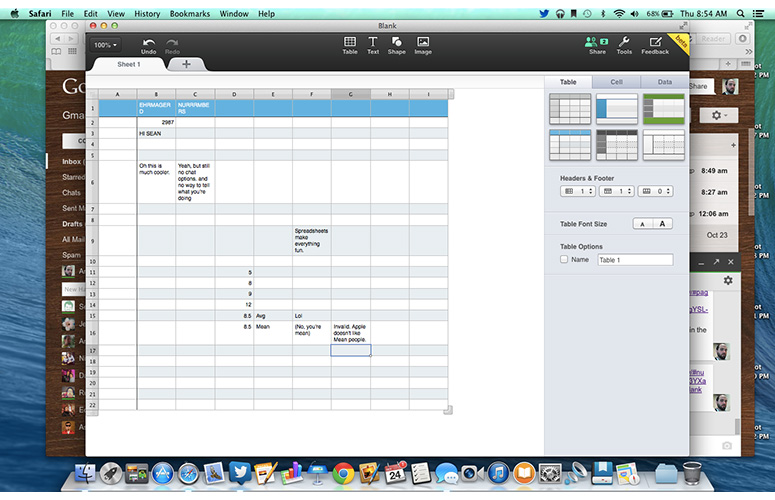Click the smaller table font size button
Viewport: 775px width, 500px height.
643,224
